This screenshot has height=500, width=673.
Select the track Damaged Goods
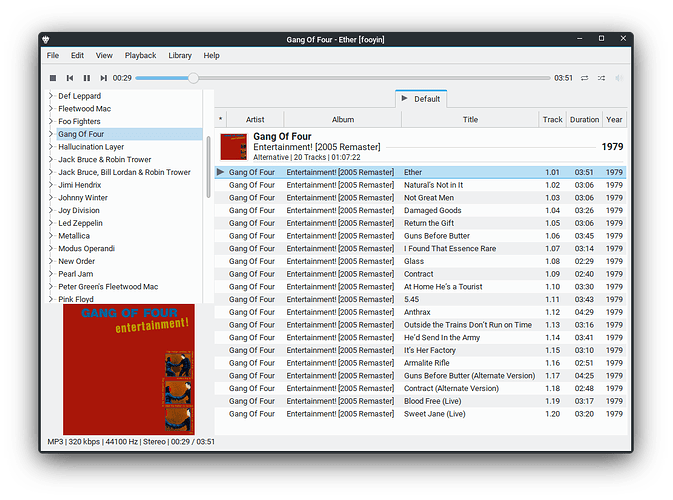tap(421, 210)
